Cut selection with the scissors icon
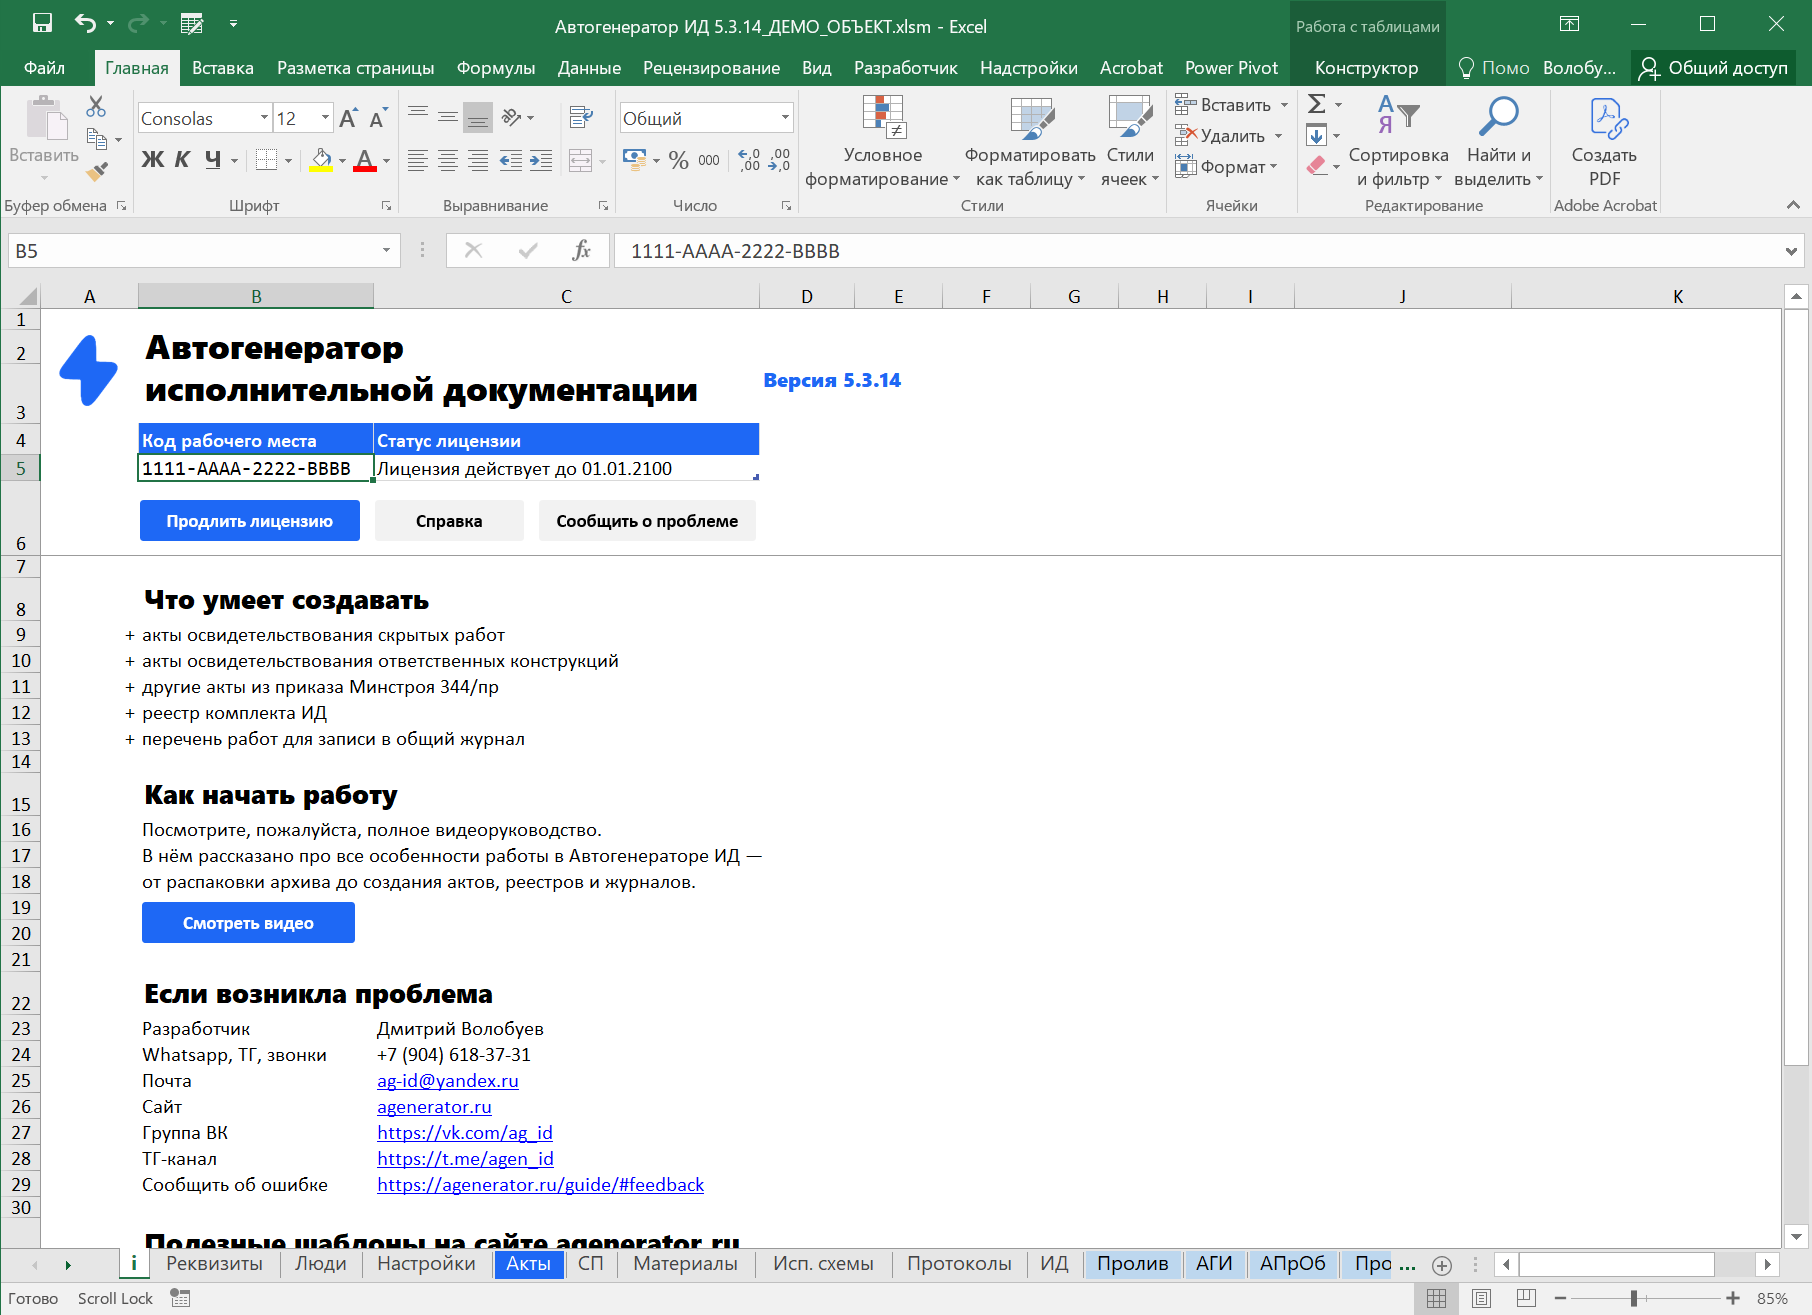The image size is (1812, 1315). click(x=96, y=106)
